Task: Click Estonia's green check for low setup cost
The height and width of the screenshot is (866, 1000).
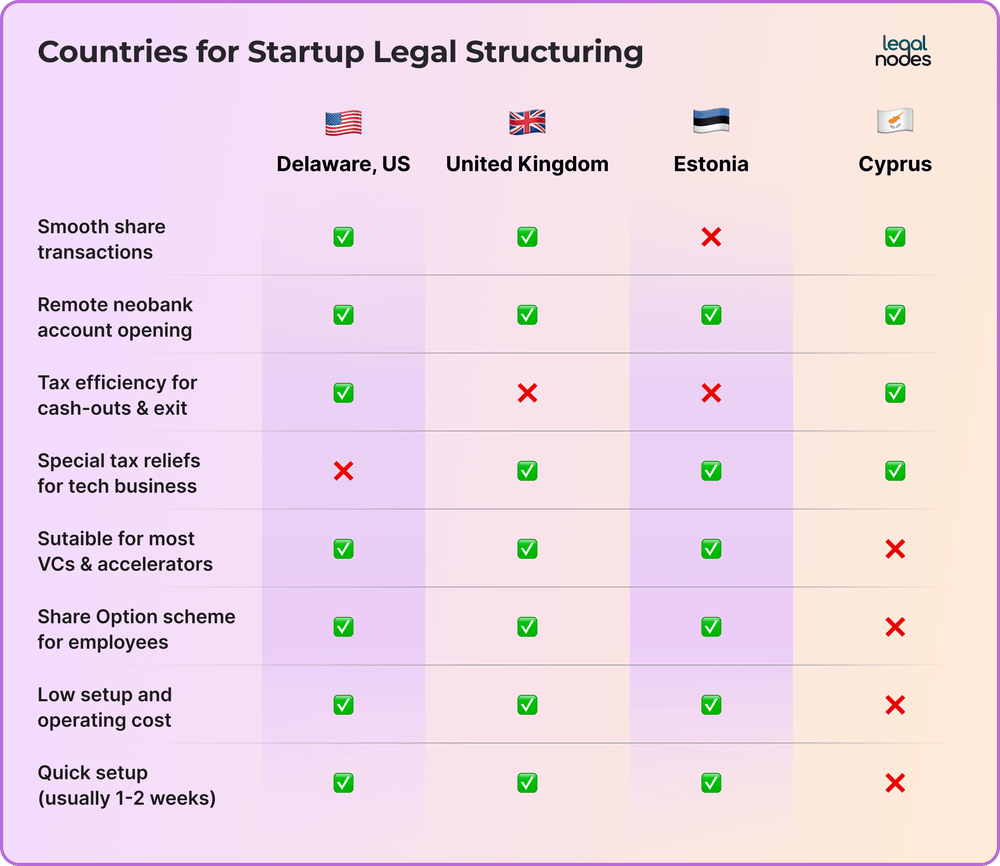Action: click(711, 705)
